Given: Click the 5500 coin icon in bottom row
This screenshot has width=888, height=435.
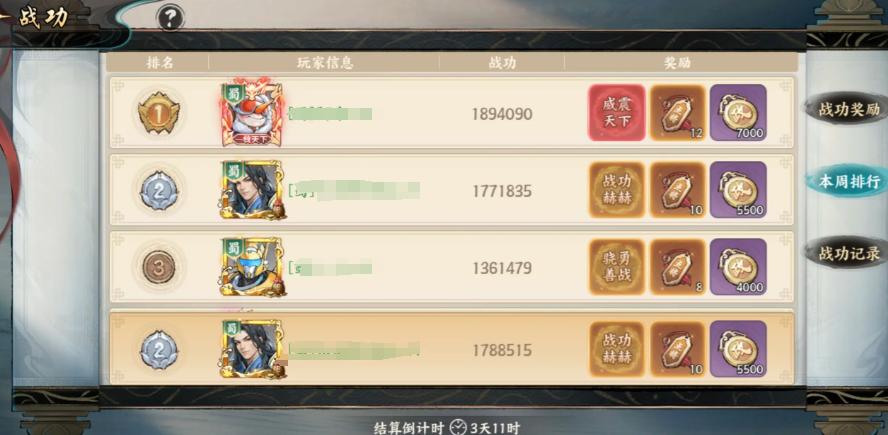Looking at the screenshot, I should [x=738, y=349].
